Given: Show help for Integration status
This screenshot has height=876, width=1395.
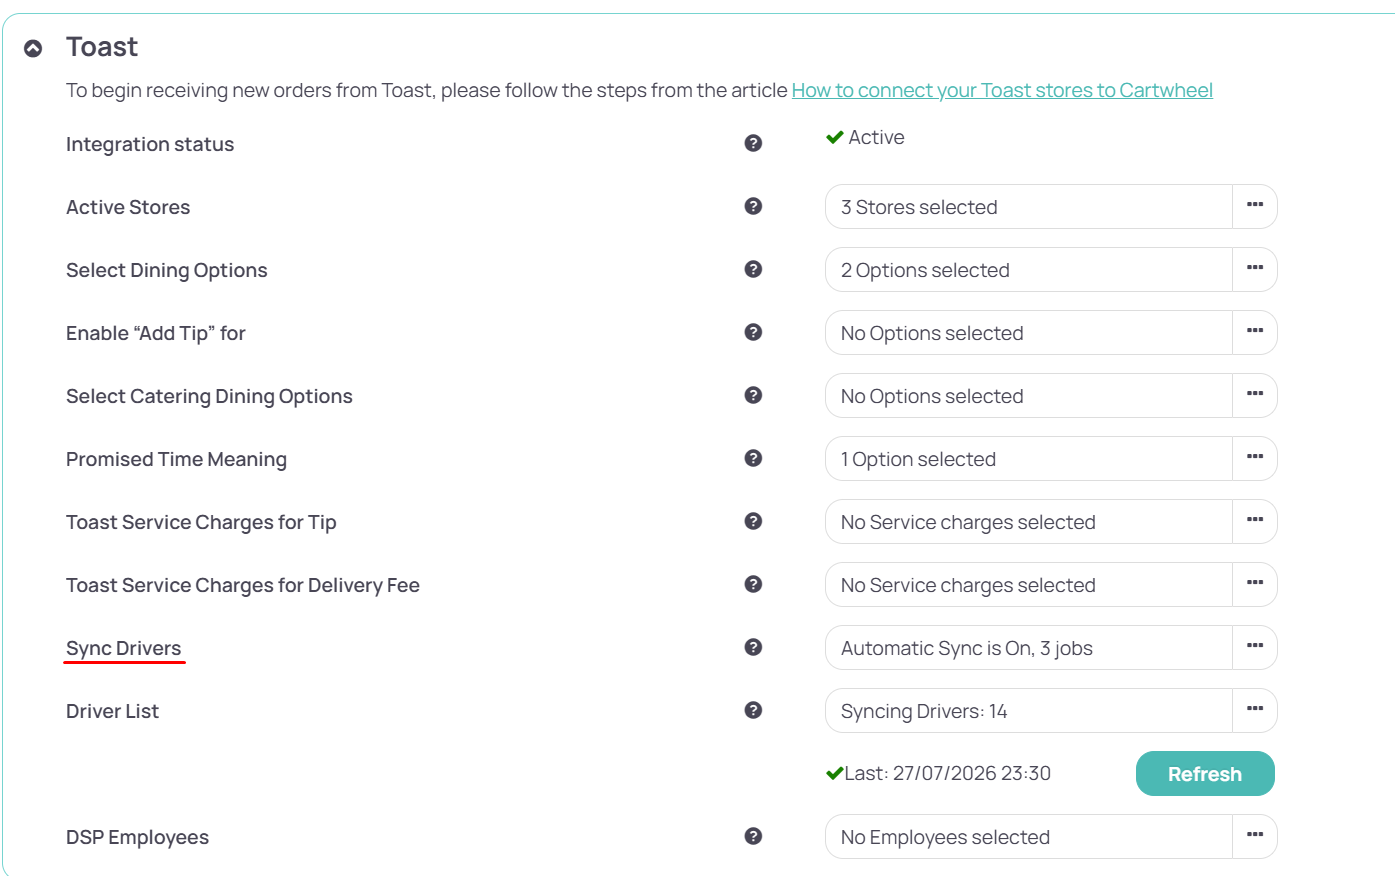Looking at the screenshot, I should [754, 143].
